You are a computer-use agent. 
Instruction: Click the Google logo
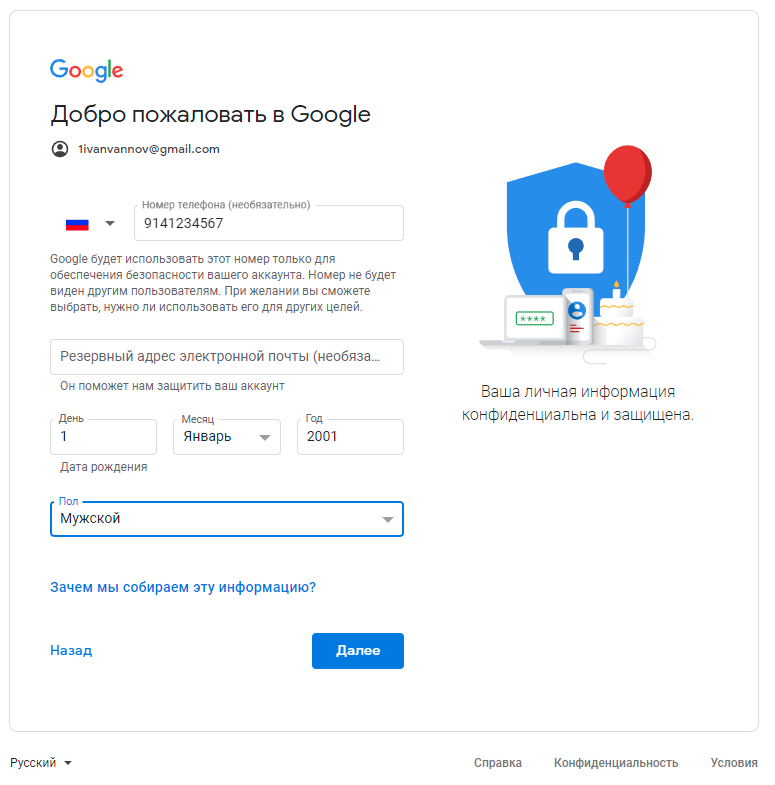pos(87,70)
